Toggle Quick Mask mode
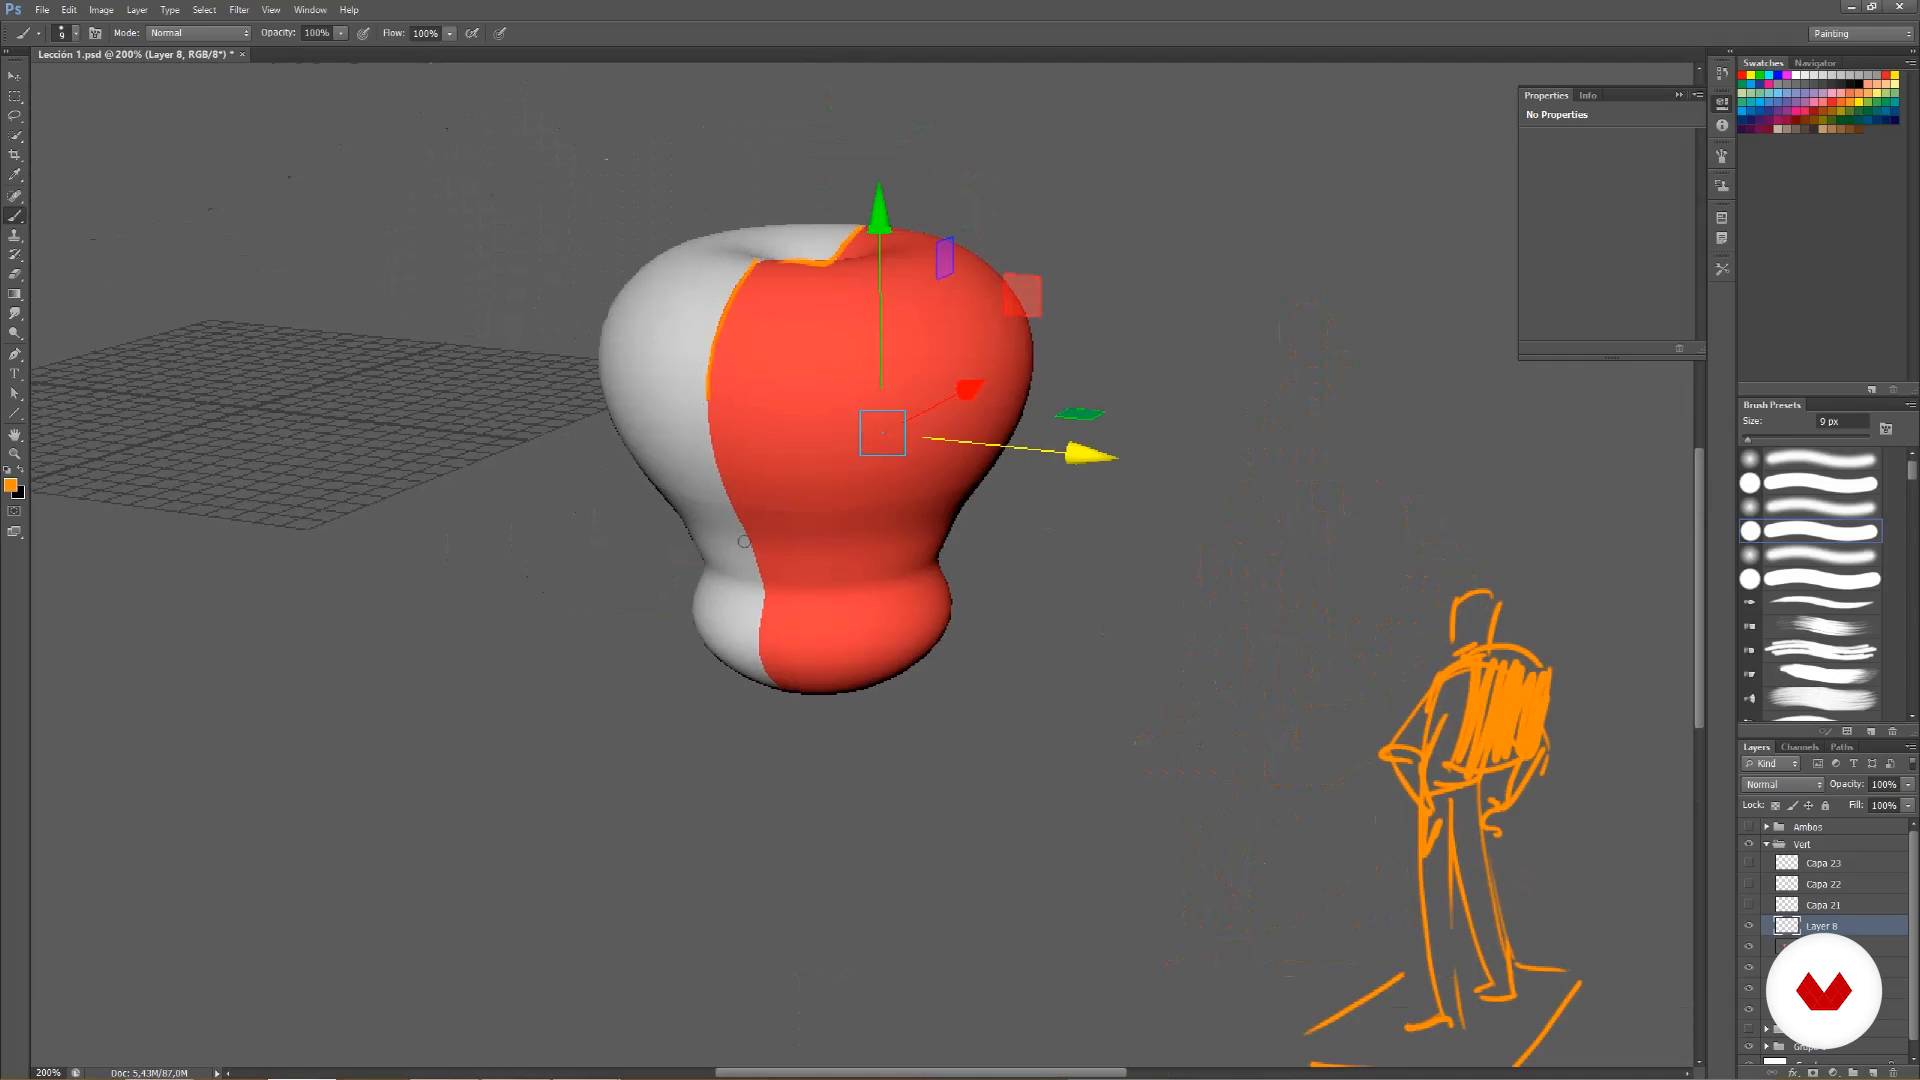This screenshot has height=1080, width=1920. (14, 511)
